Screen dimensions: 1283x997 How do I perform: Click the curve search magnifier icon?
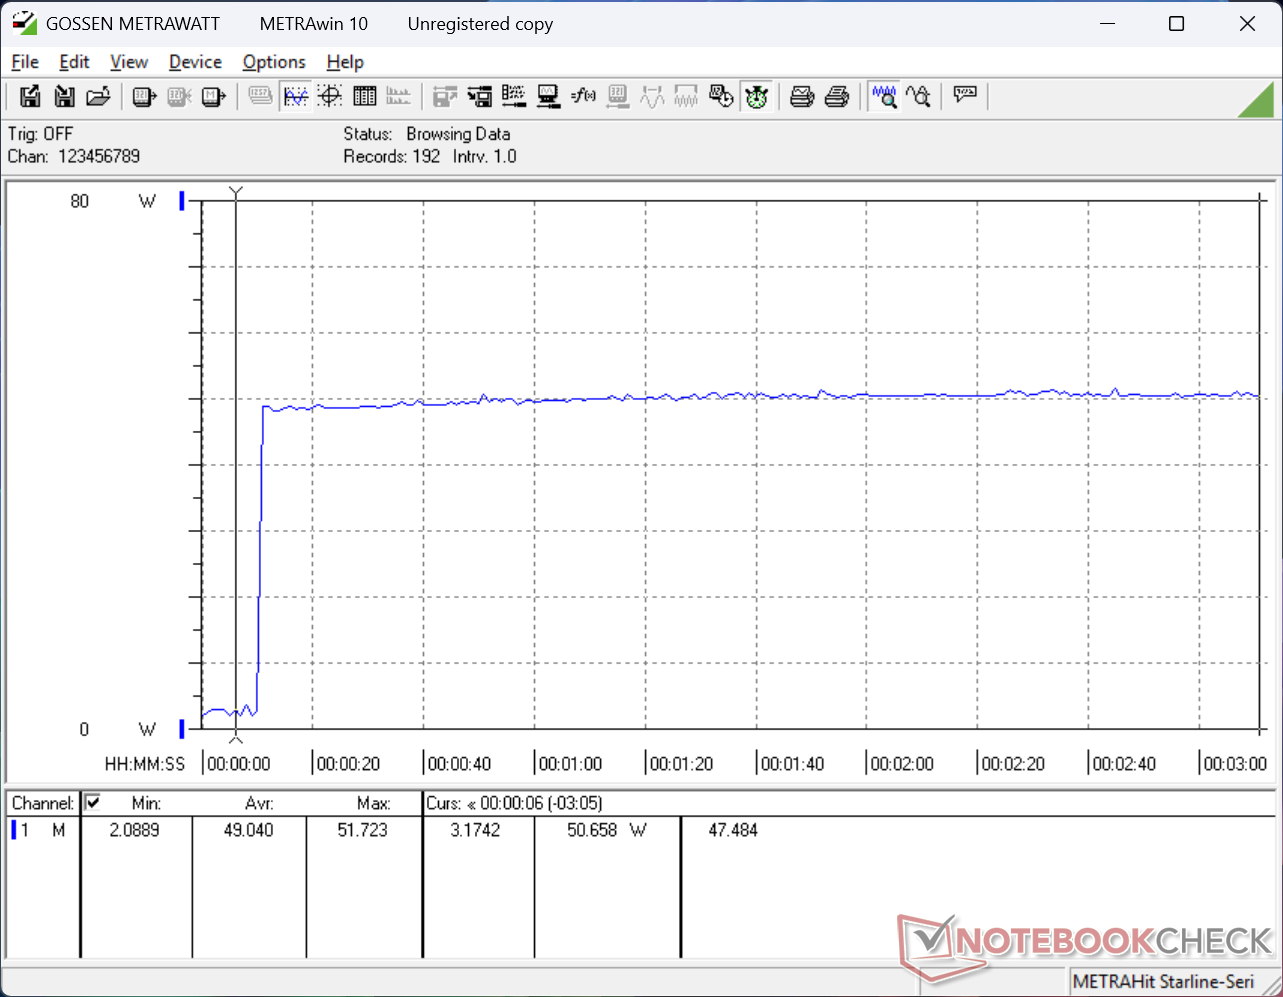[918, 96]
